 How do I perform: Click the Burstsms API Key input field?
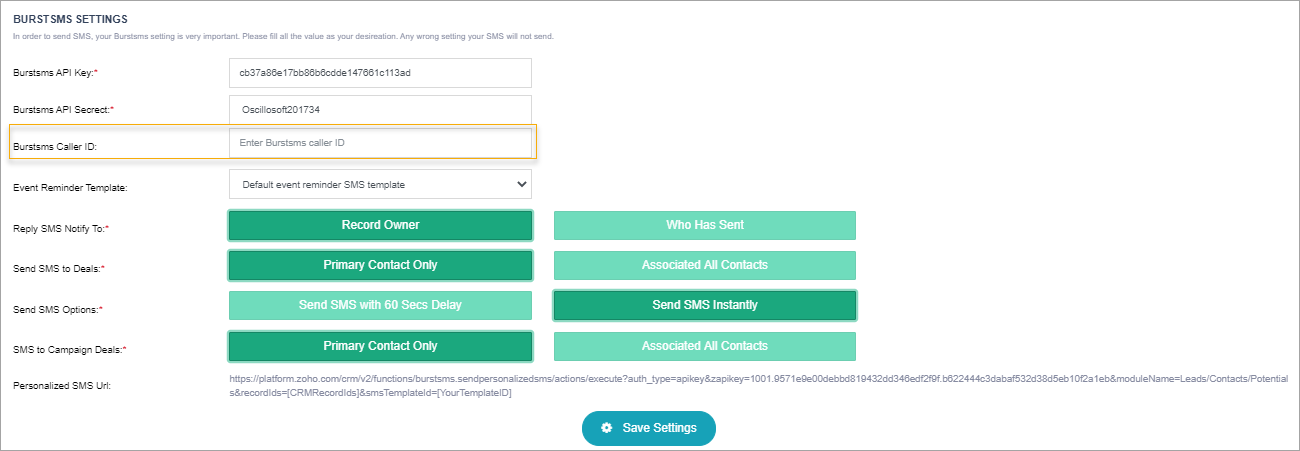click(x=380, y=73)
